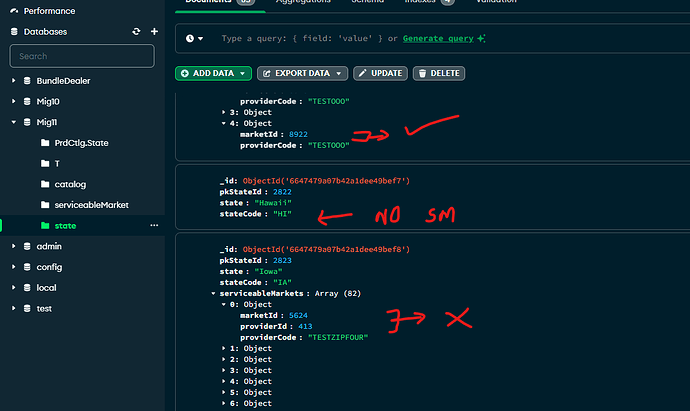Image resolution: width=690 pixels, height=411 pixels.
Task: Click the Generate query link
Action: (438, 38)
